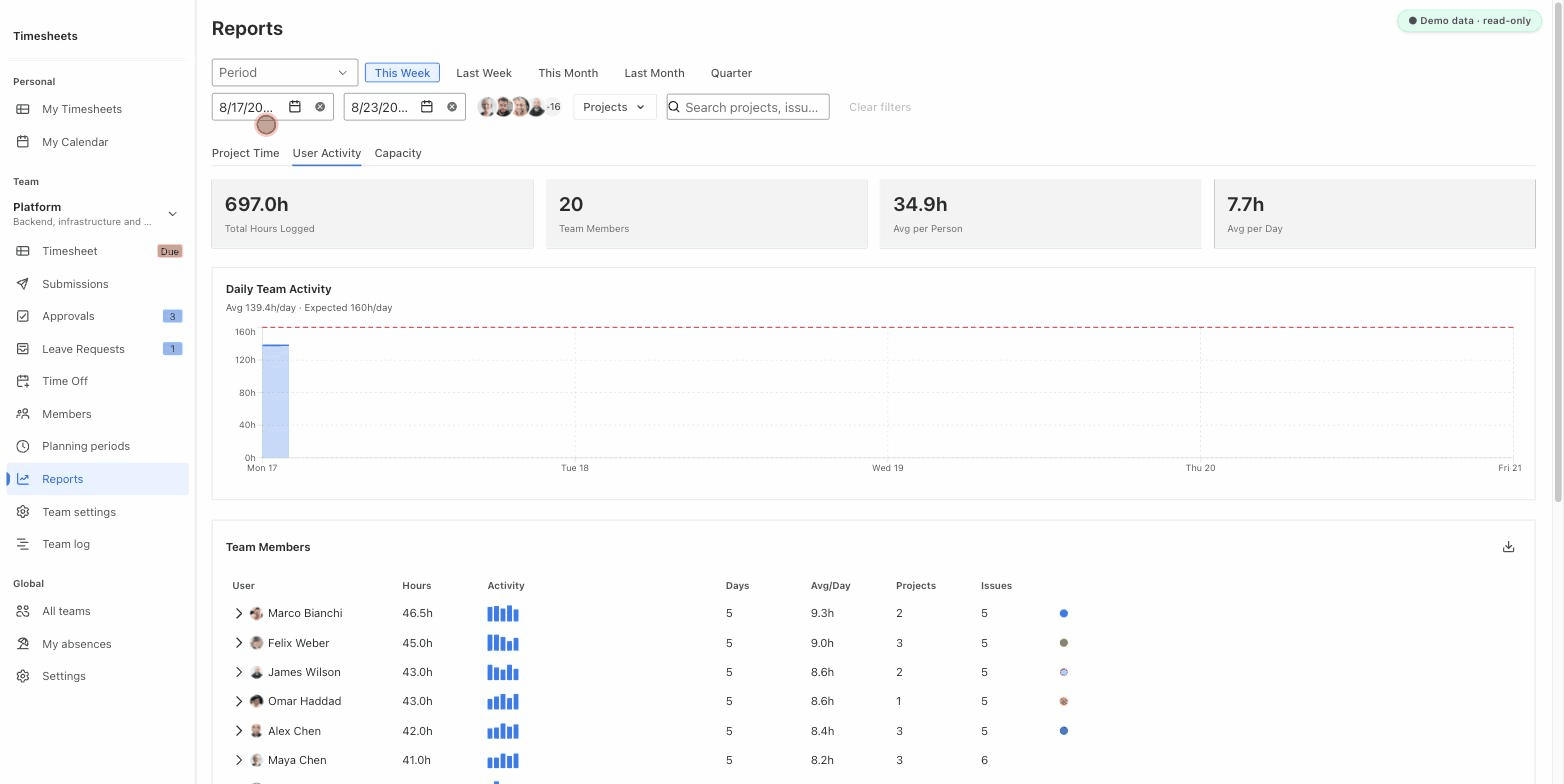
Task: Click the Reports chart icon
Action: [23, 479]
